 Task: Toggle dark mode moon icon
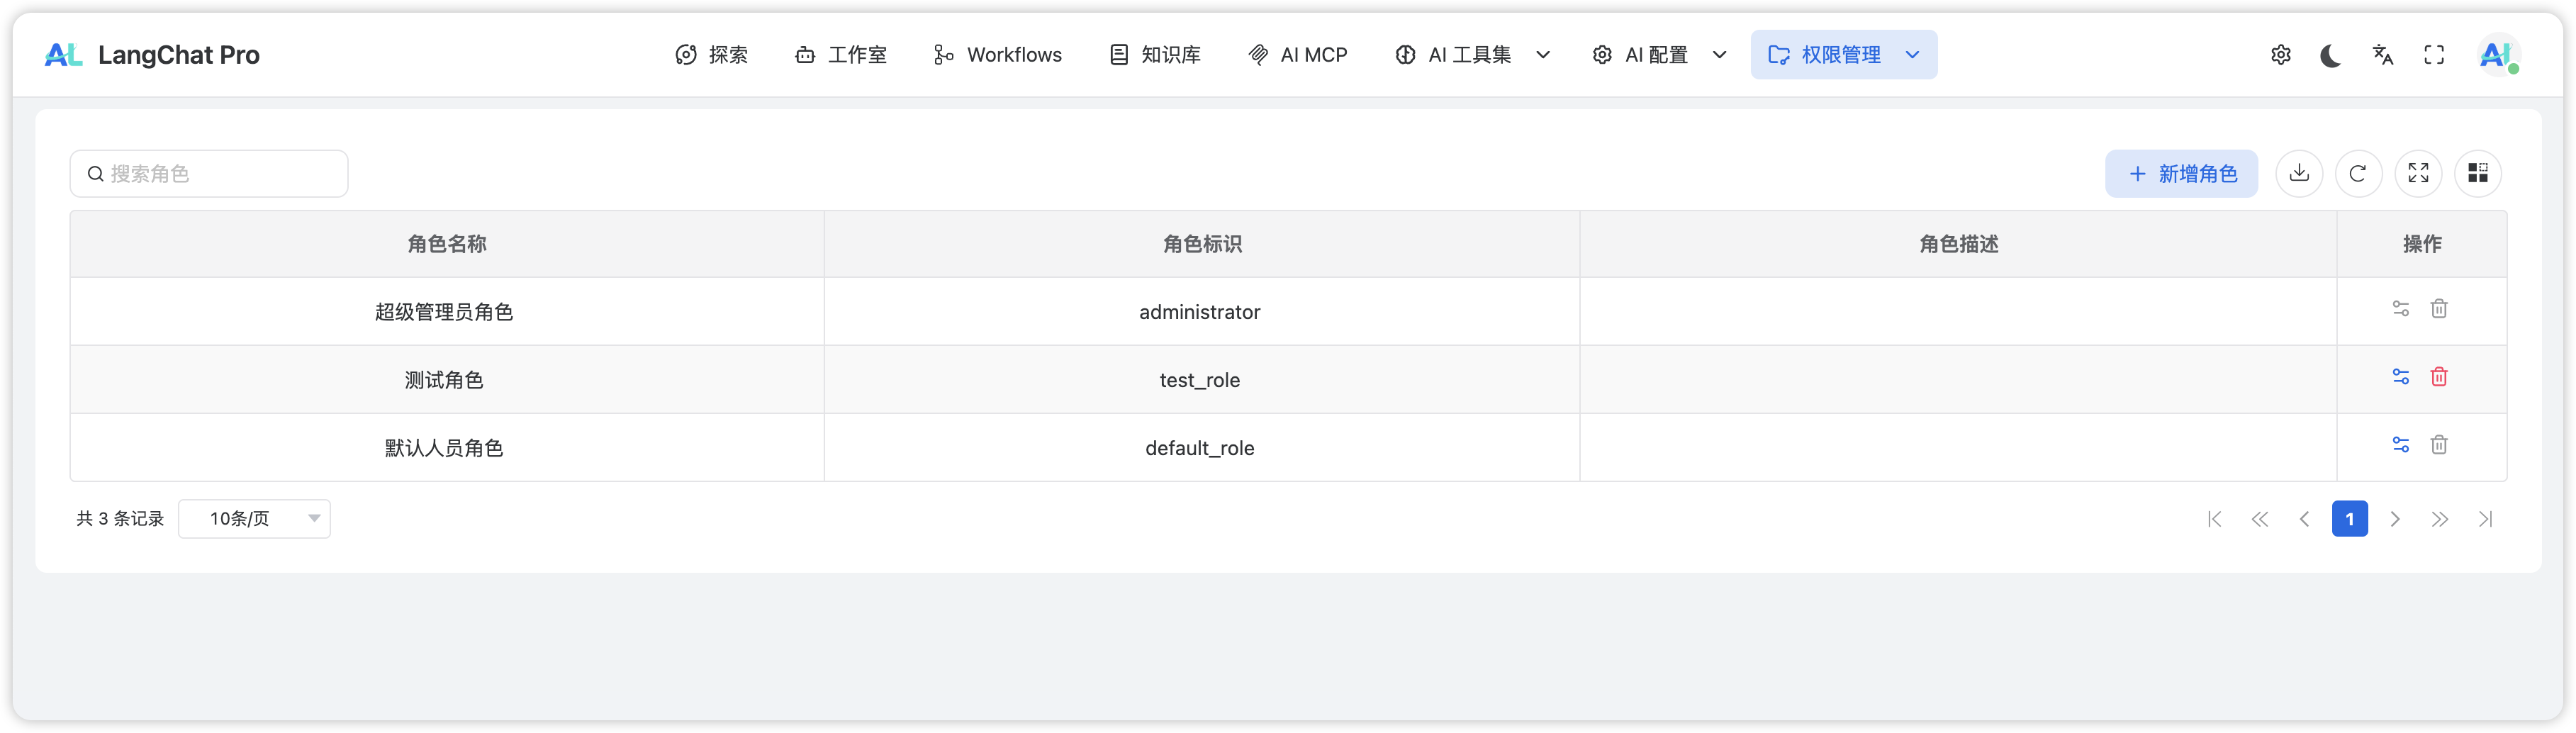pos(2330,55)
